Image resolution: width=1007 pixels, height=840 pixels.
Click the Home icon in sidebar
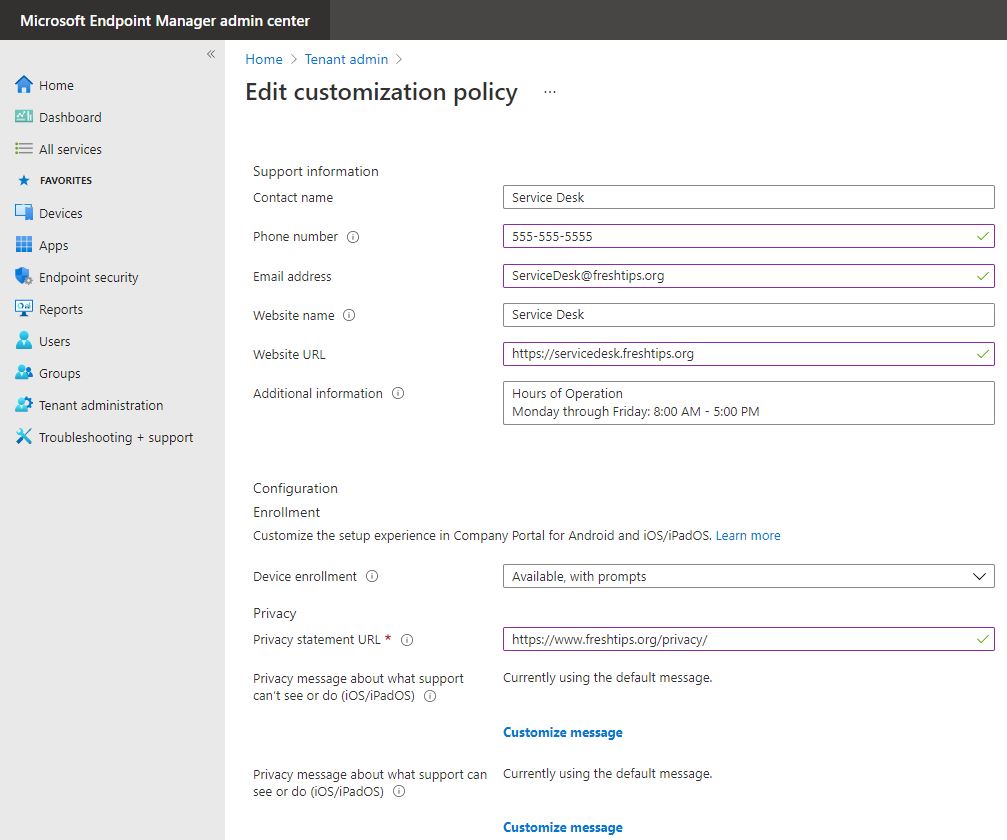[x=24, y=85]
